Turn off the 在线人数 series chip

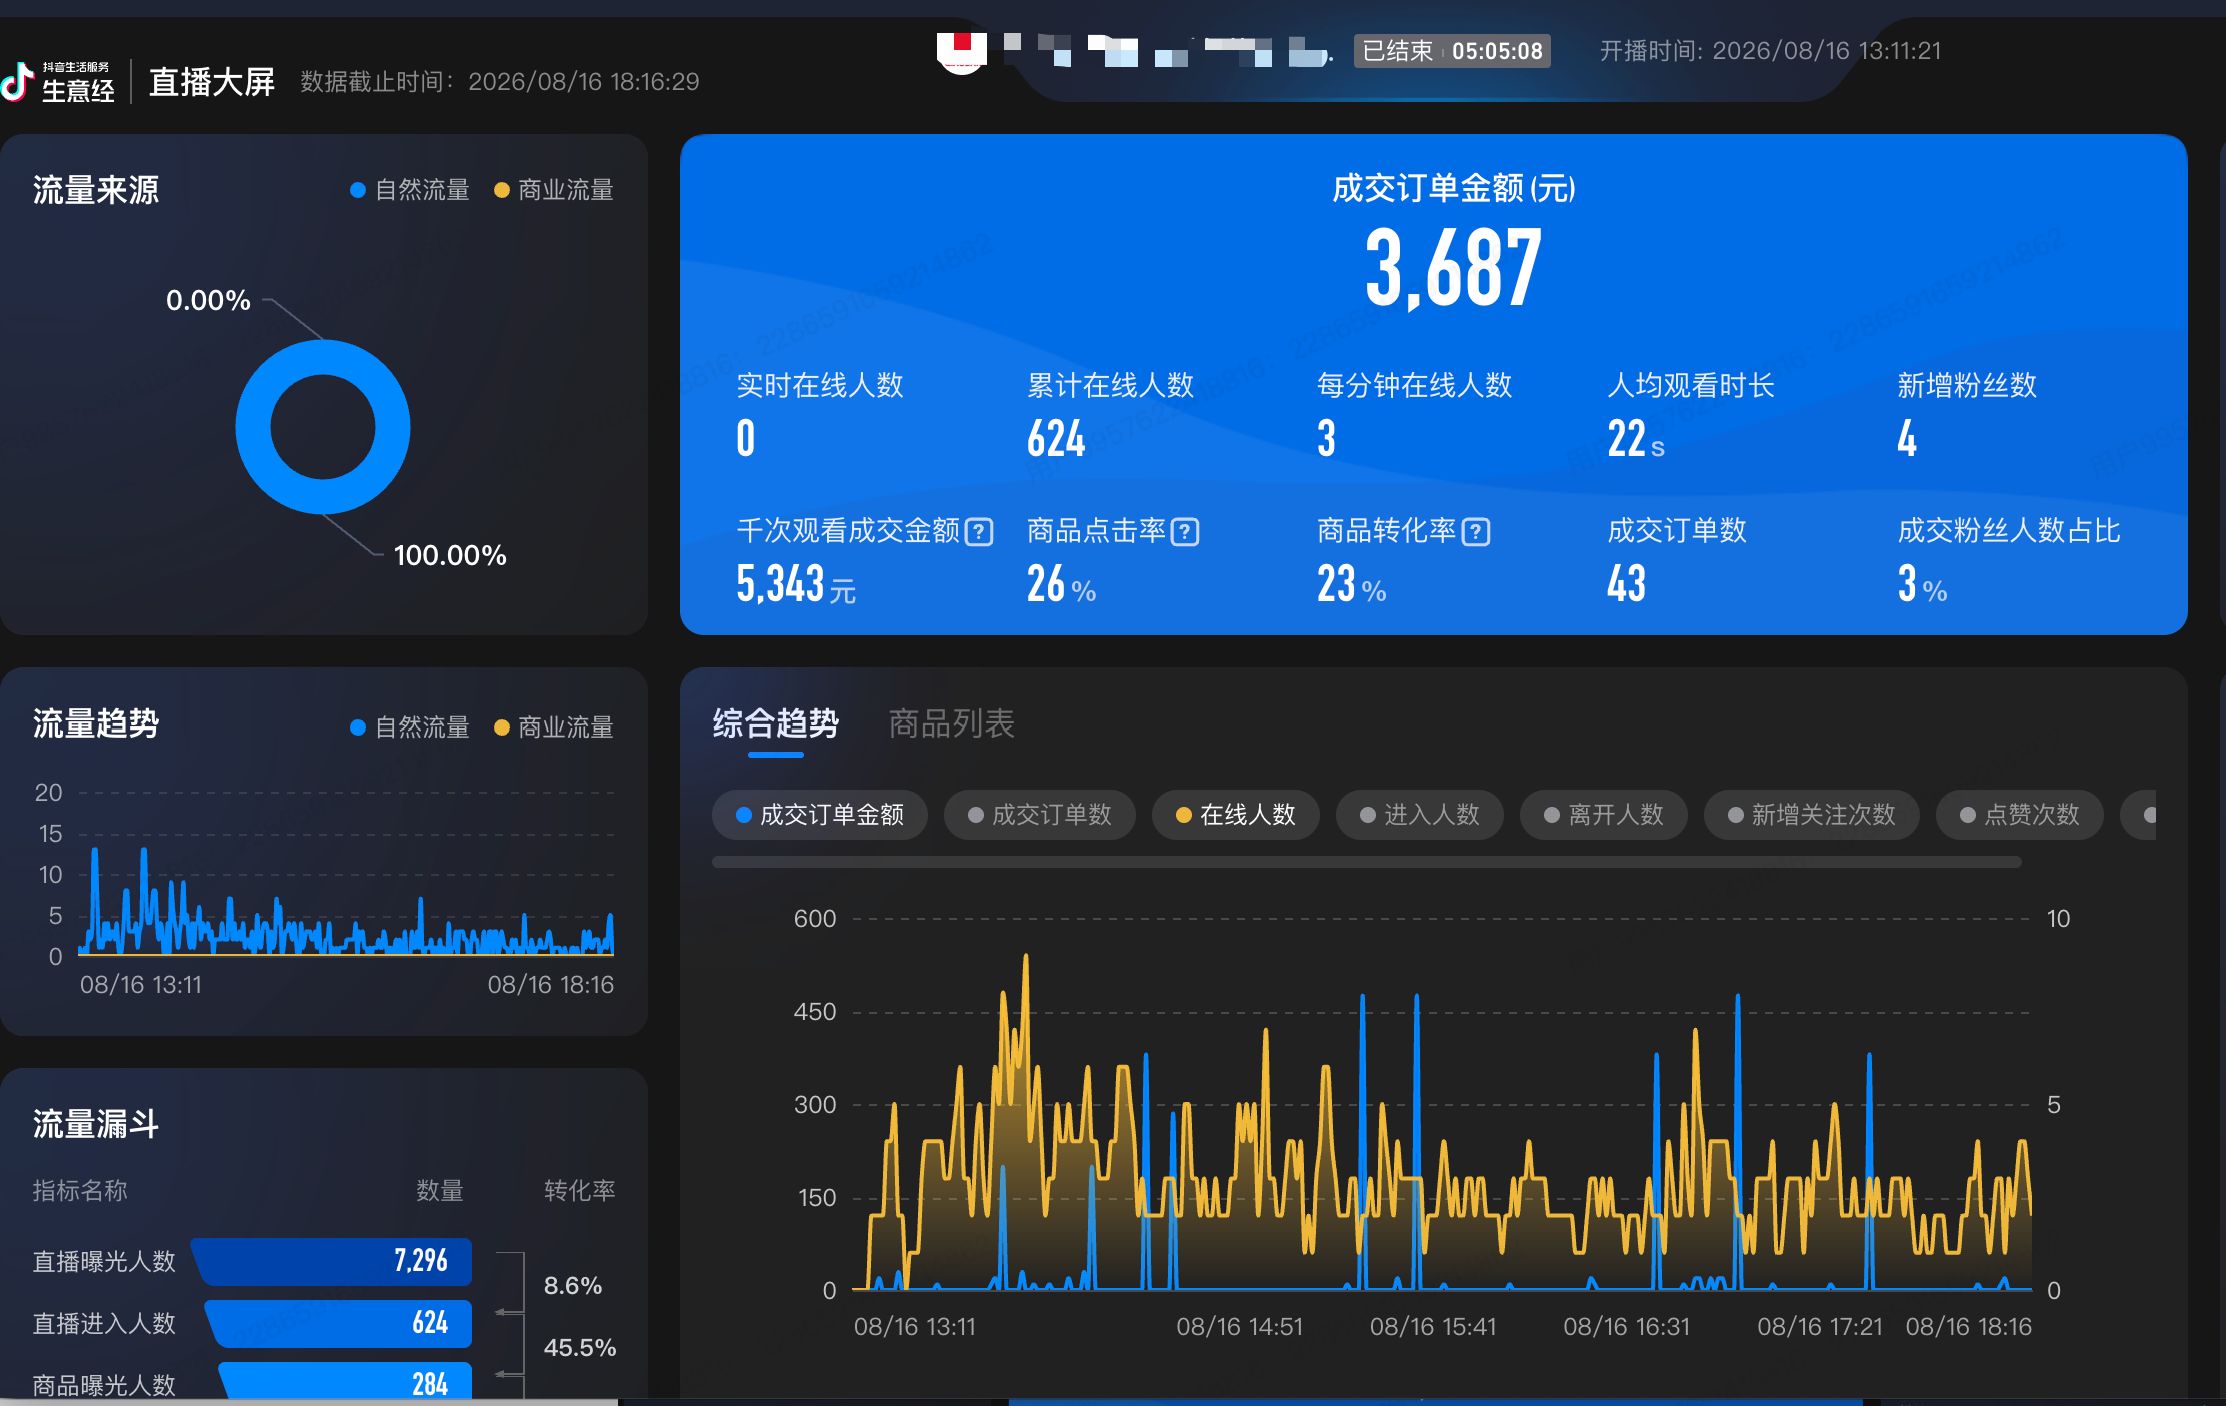click(1236, 815)
